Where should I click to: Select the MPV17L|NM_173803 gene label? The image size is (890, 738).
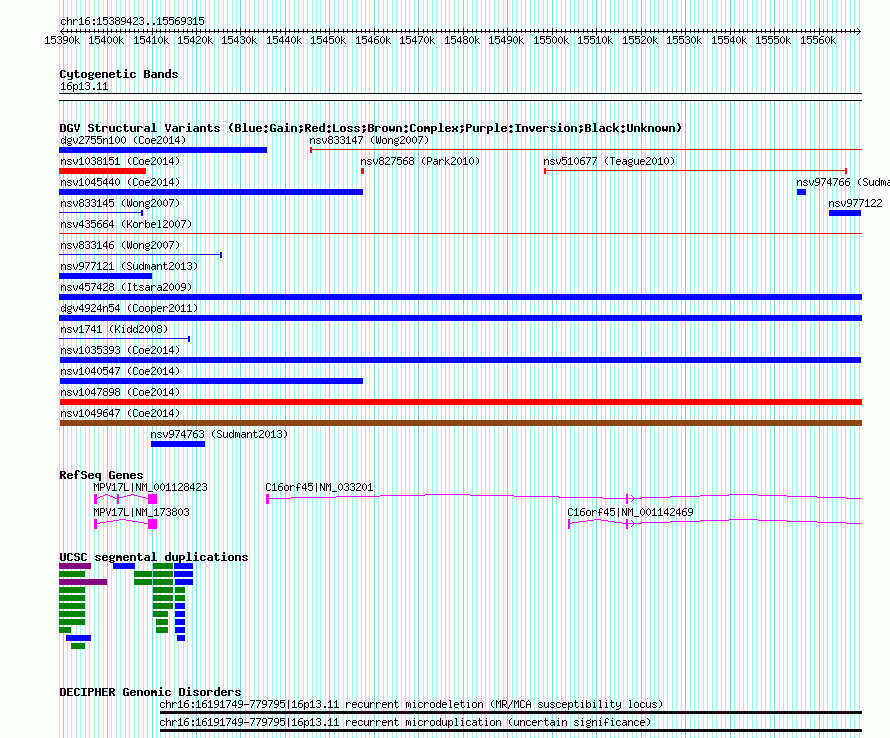click(141, 512)
